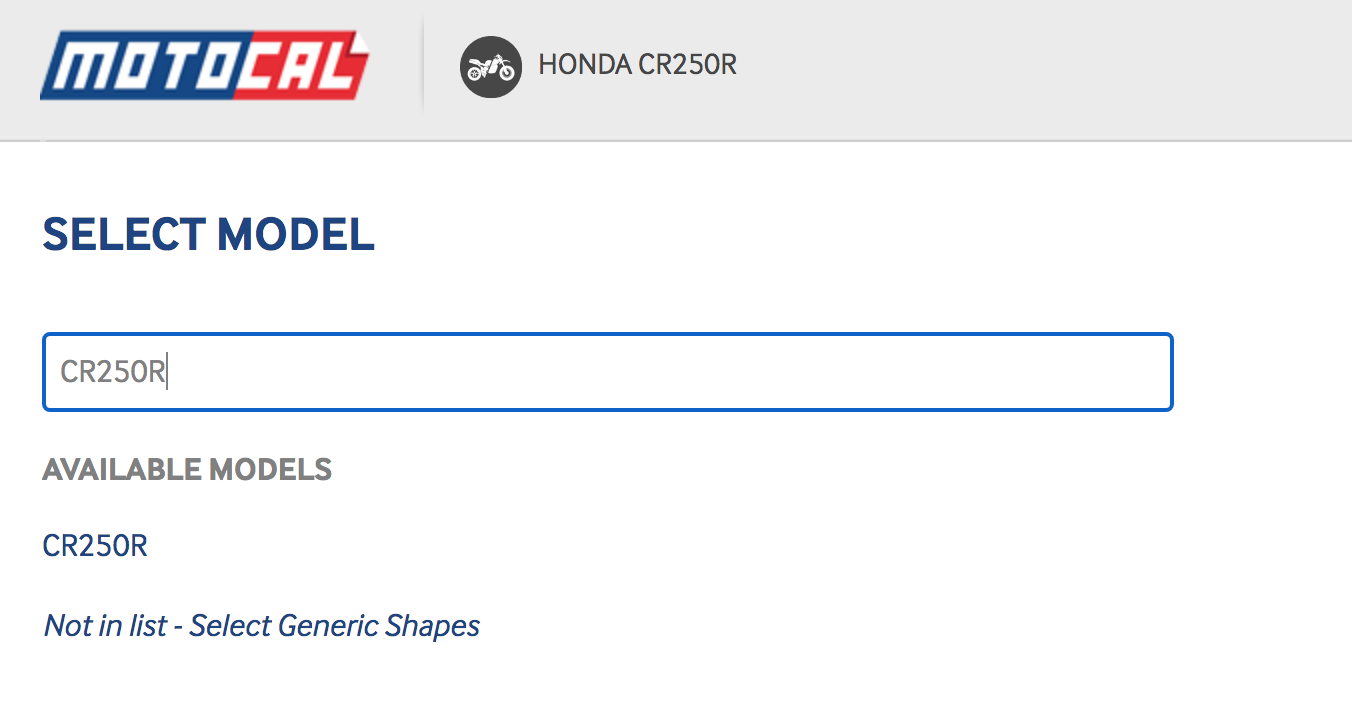Choose CR250R from available models

point(95,546)
